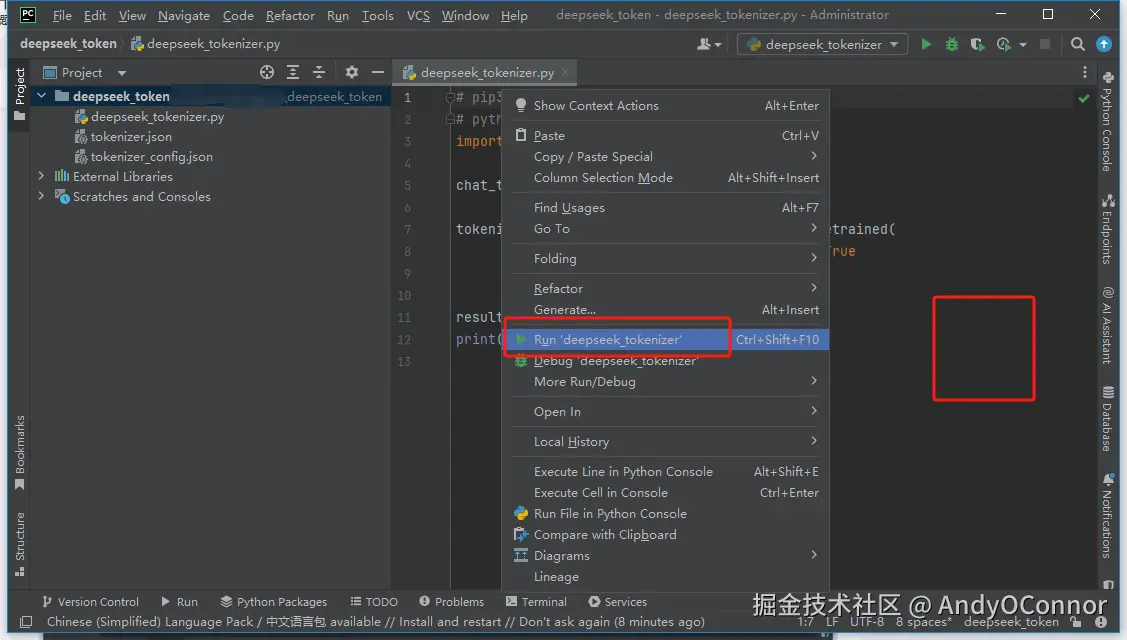The width and height of the screenshot is (1127, 640).
Task: Open the Structure side panel
Action: tap(20, 544)
